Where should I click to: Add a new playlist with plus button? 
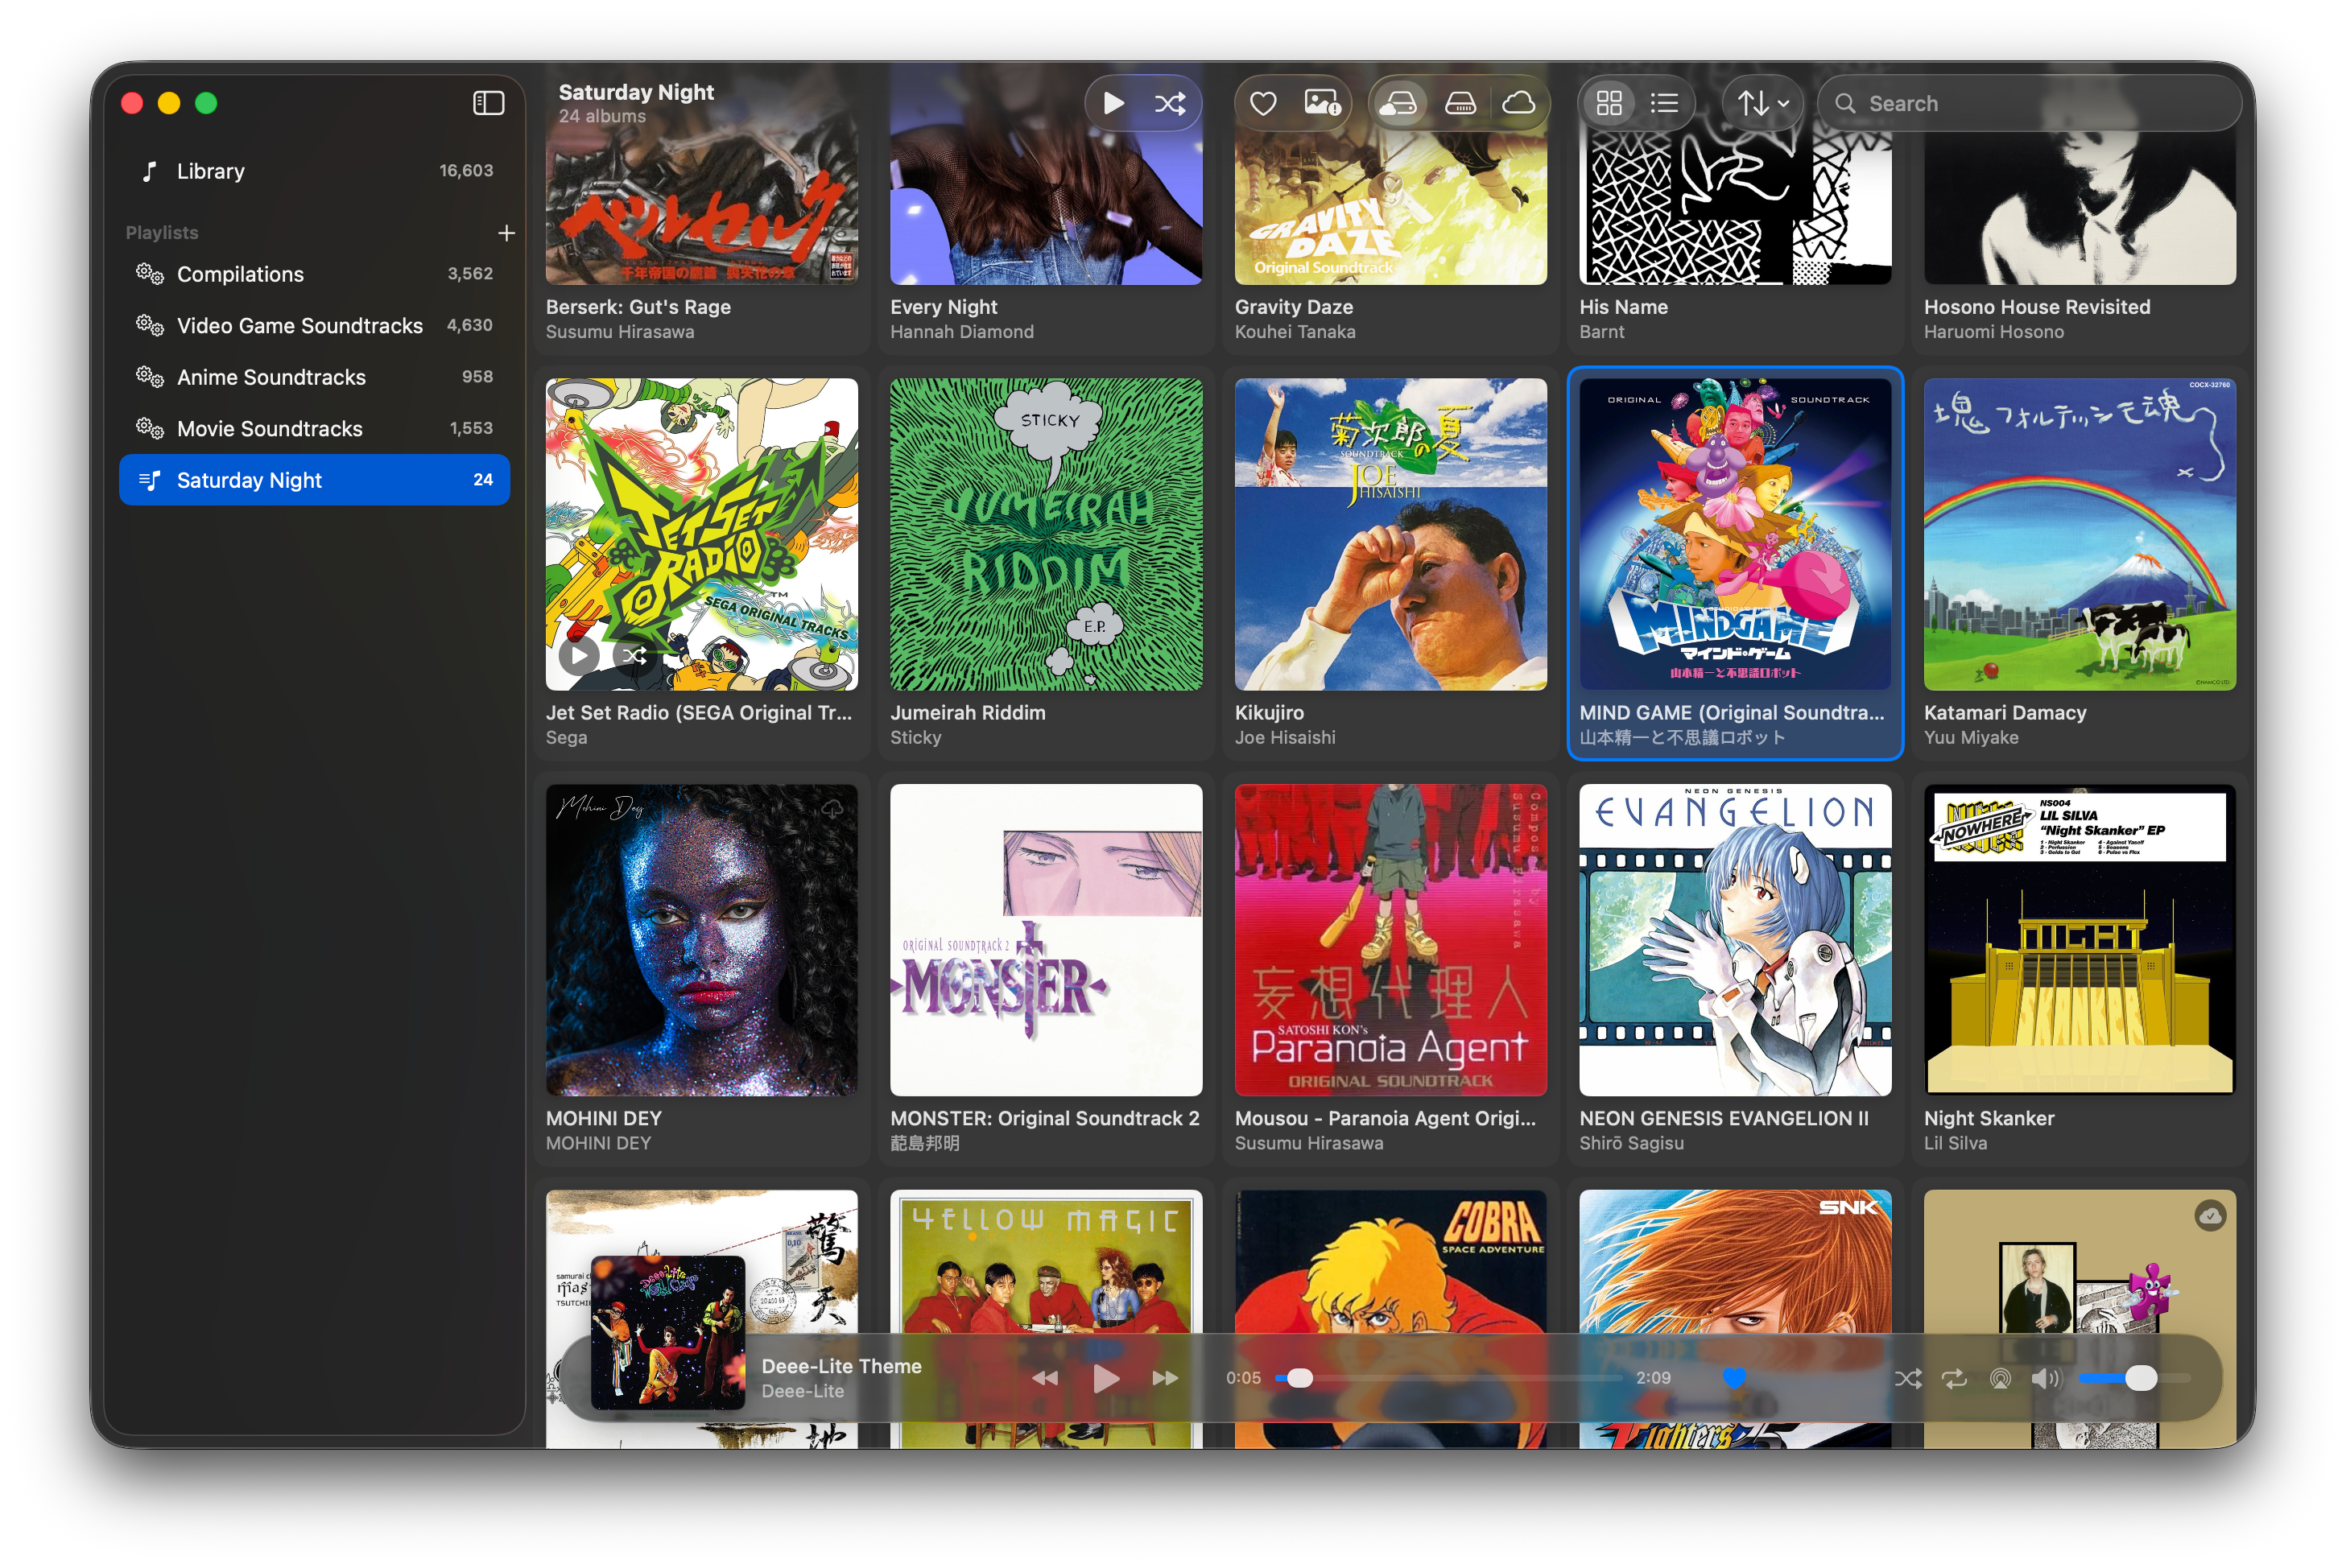click(x=506, y=233)
